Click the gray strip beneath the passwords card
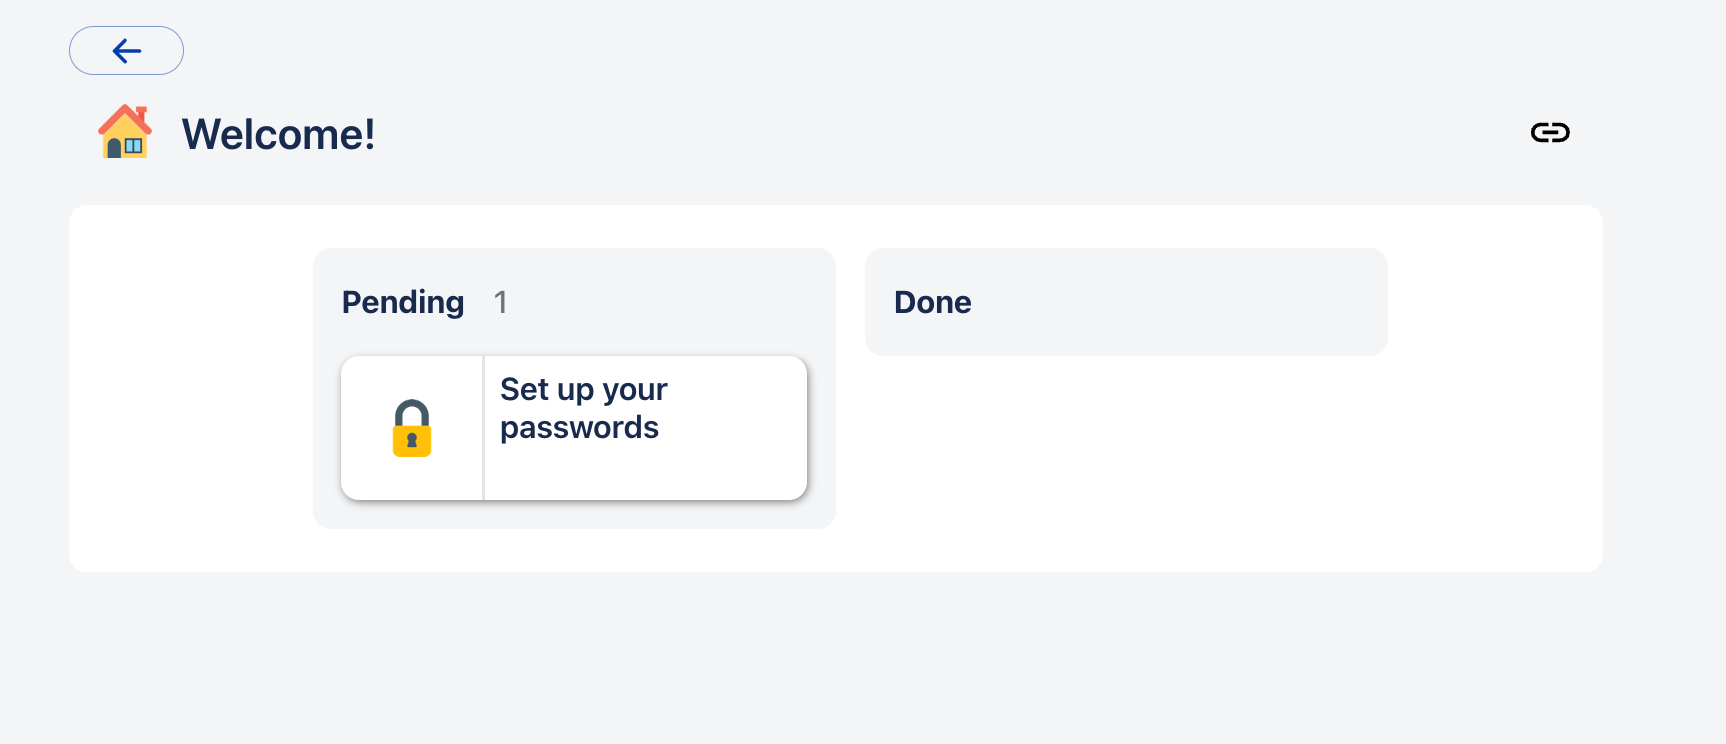The image size is (1726, 744). pyautogui.click(x=574, y=514)
